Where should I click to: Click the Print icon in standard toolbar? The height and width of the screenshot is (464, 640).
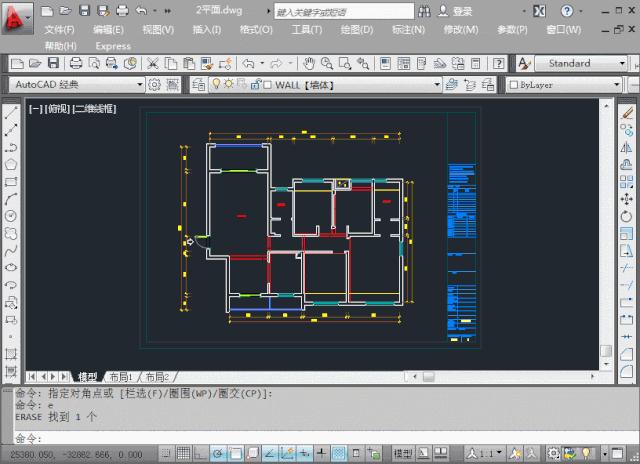(x=76, y=63)
